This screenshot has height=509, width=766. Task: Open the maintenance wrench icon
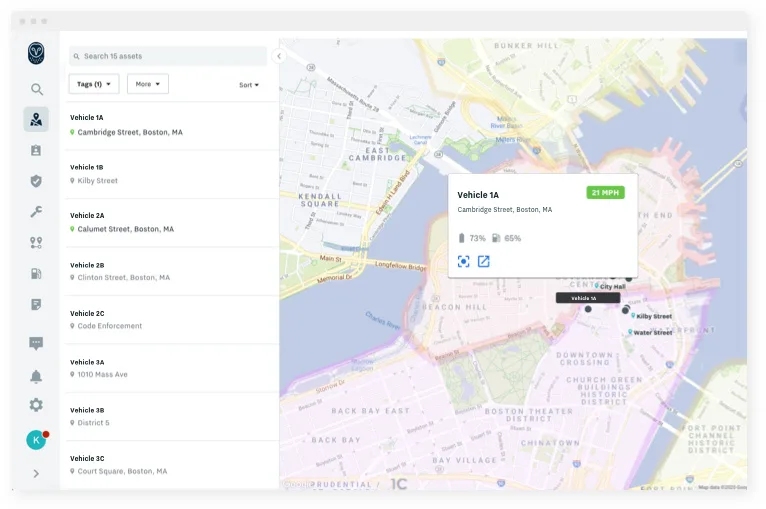pos(36,212)
